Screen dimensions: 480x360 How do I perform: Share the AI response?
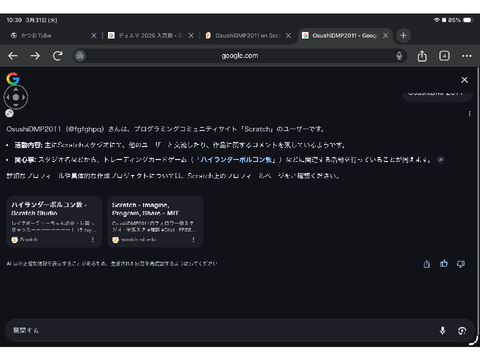[x=427, y=264]
